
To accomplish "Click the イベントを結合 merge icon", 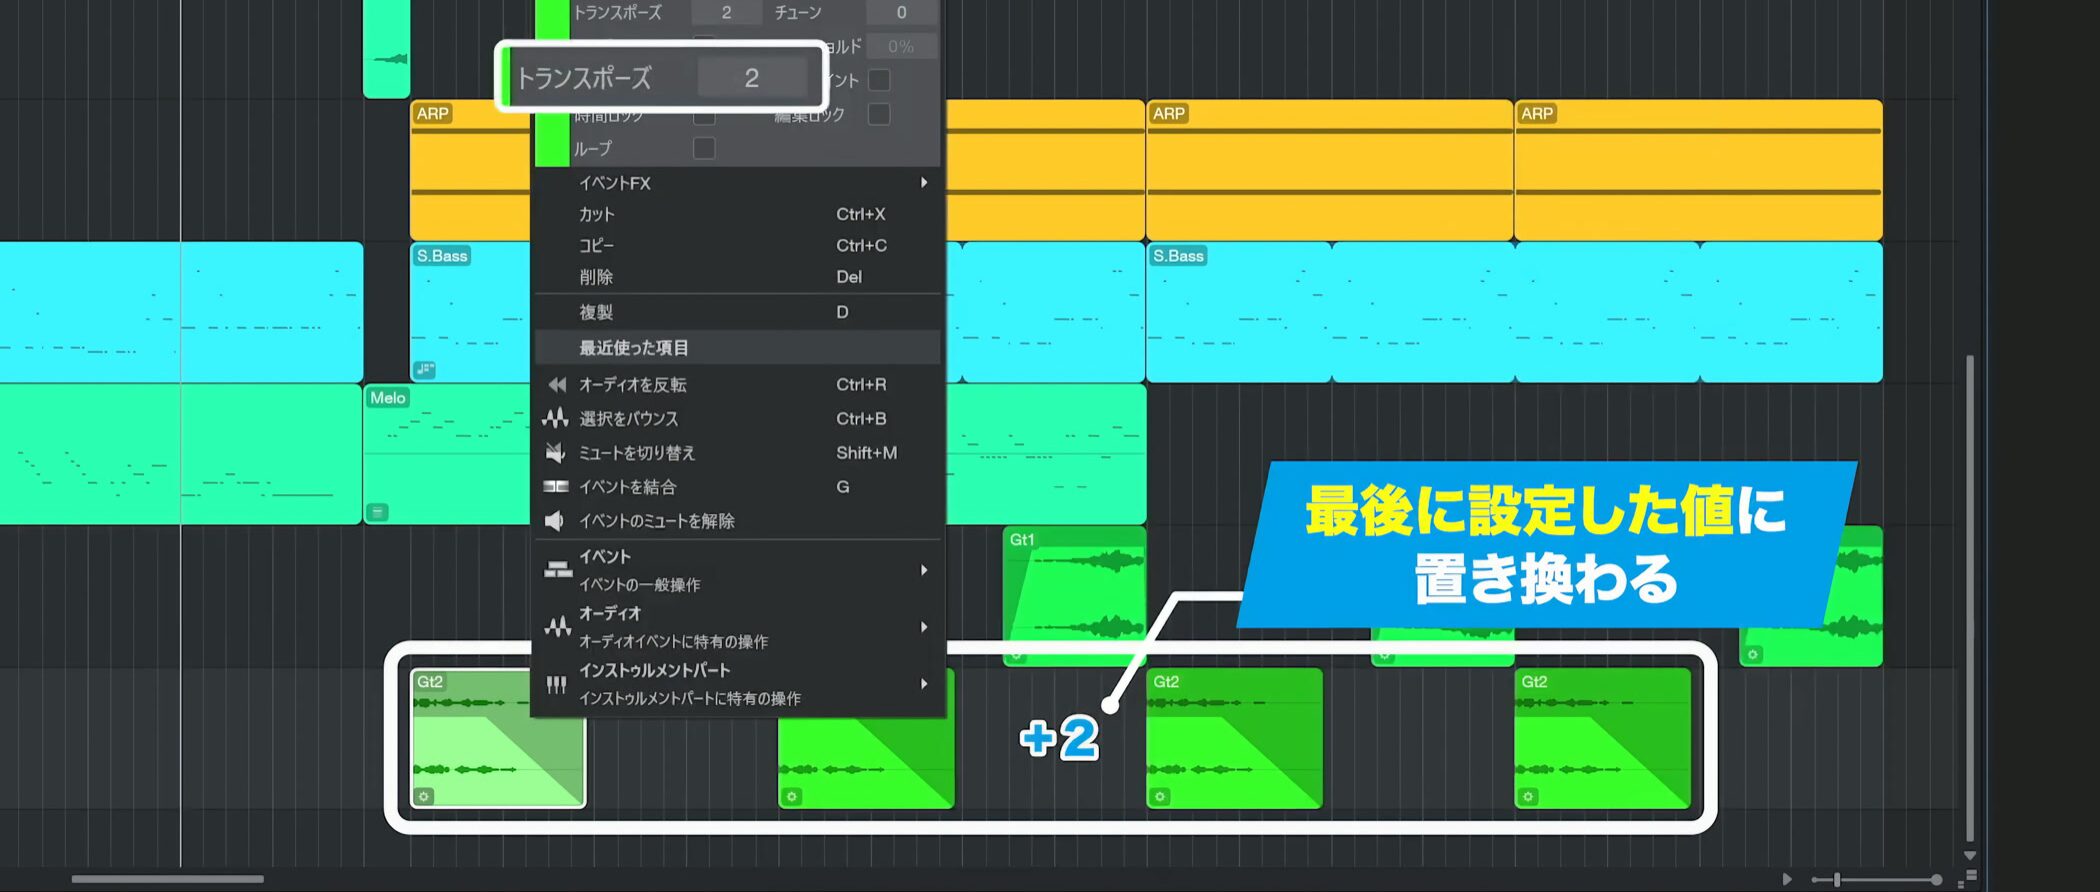I will pyautogui.click(x=555, y=487).
